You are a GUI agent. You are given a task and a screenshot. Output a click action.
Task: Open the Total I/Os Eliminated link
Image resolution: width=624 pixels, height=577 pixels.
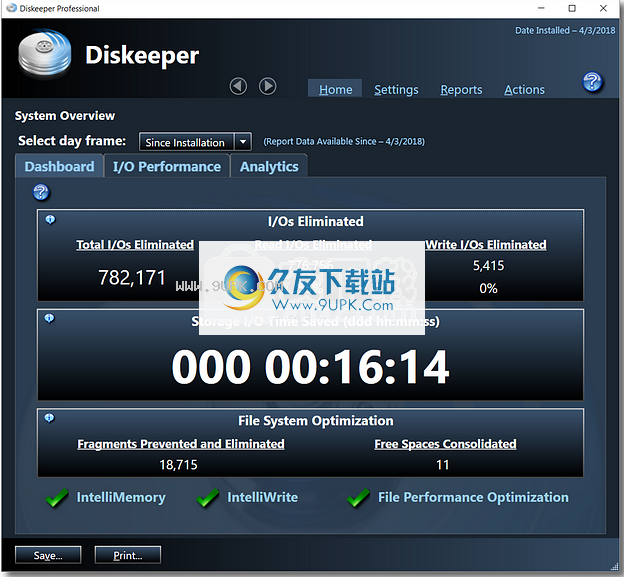pos(135,244)
